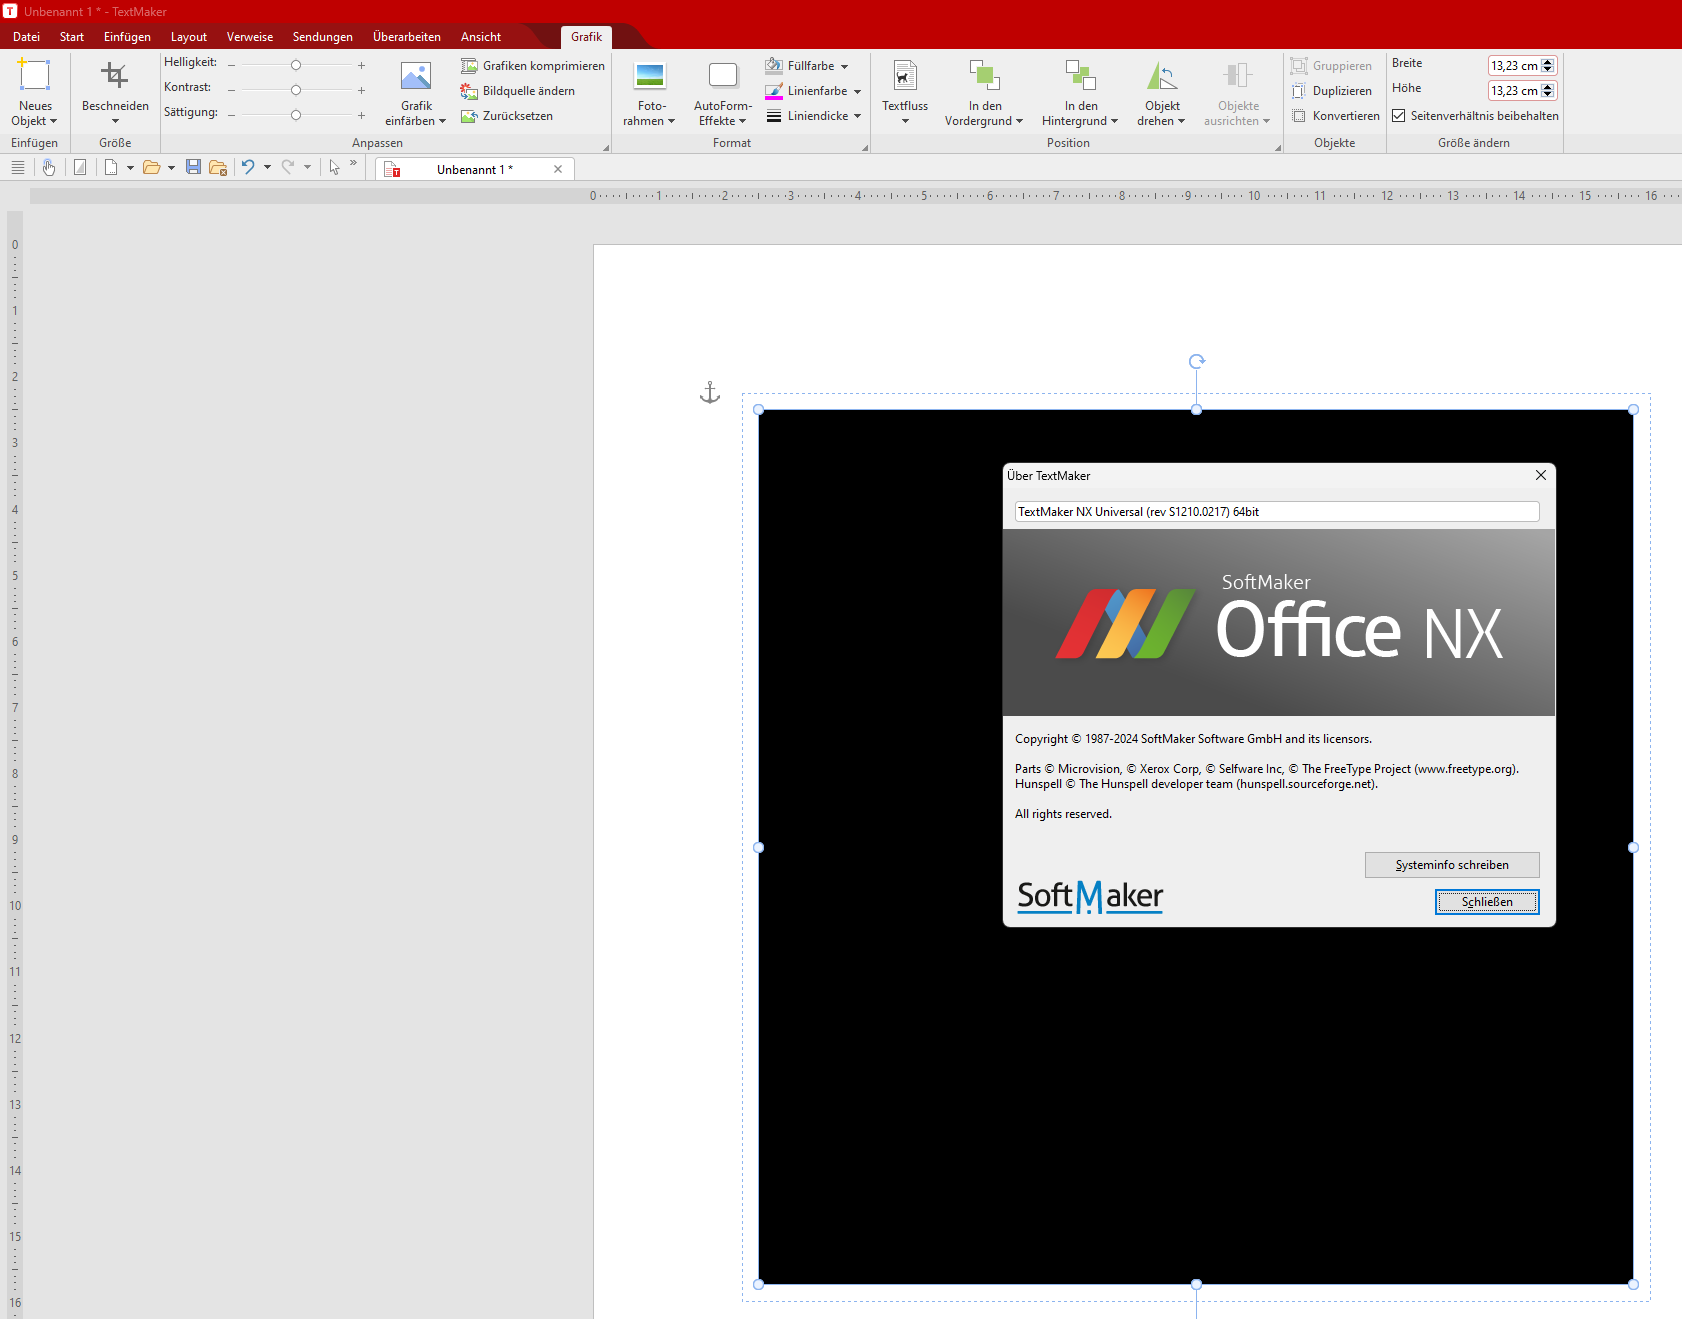Click the save floppy disk icon
This screenshot has height=1319, width=1682.
(194, 167)
